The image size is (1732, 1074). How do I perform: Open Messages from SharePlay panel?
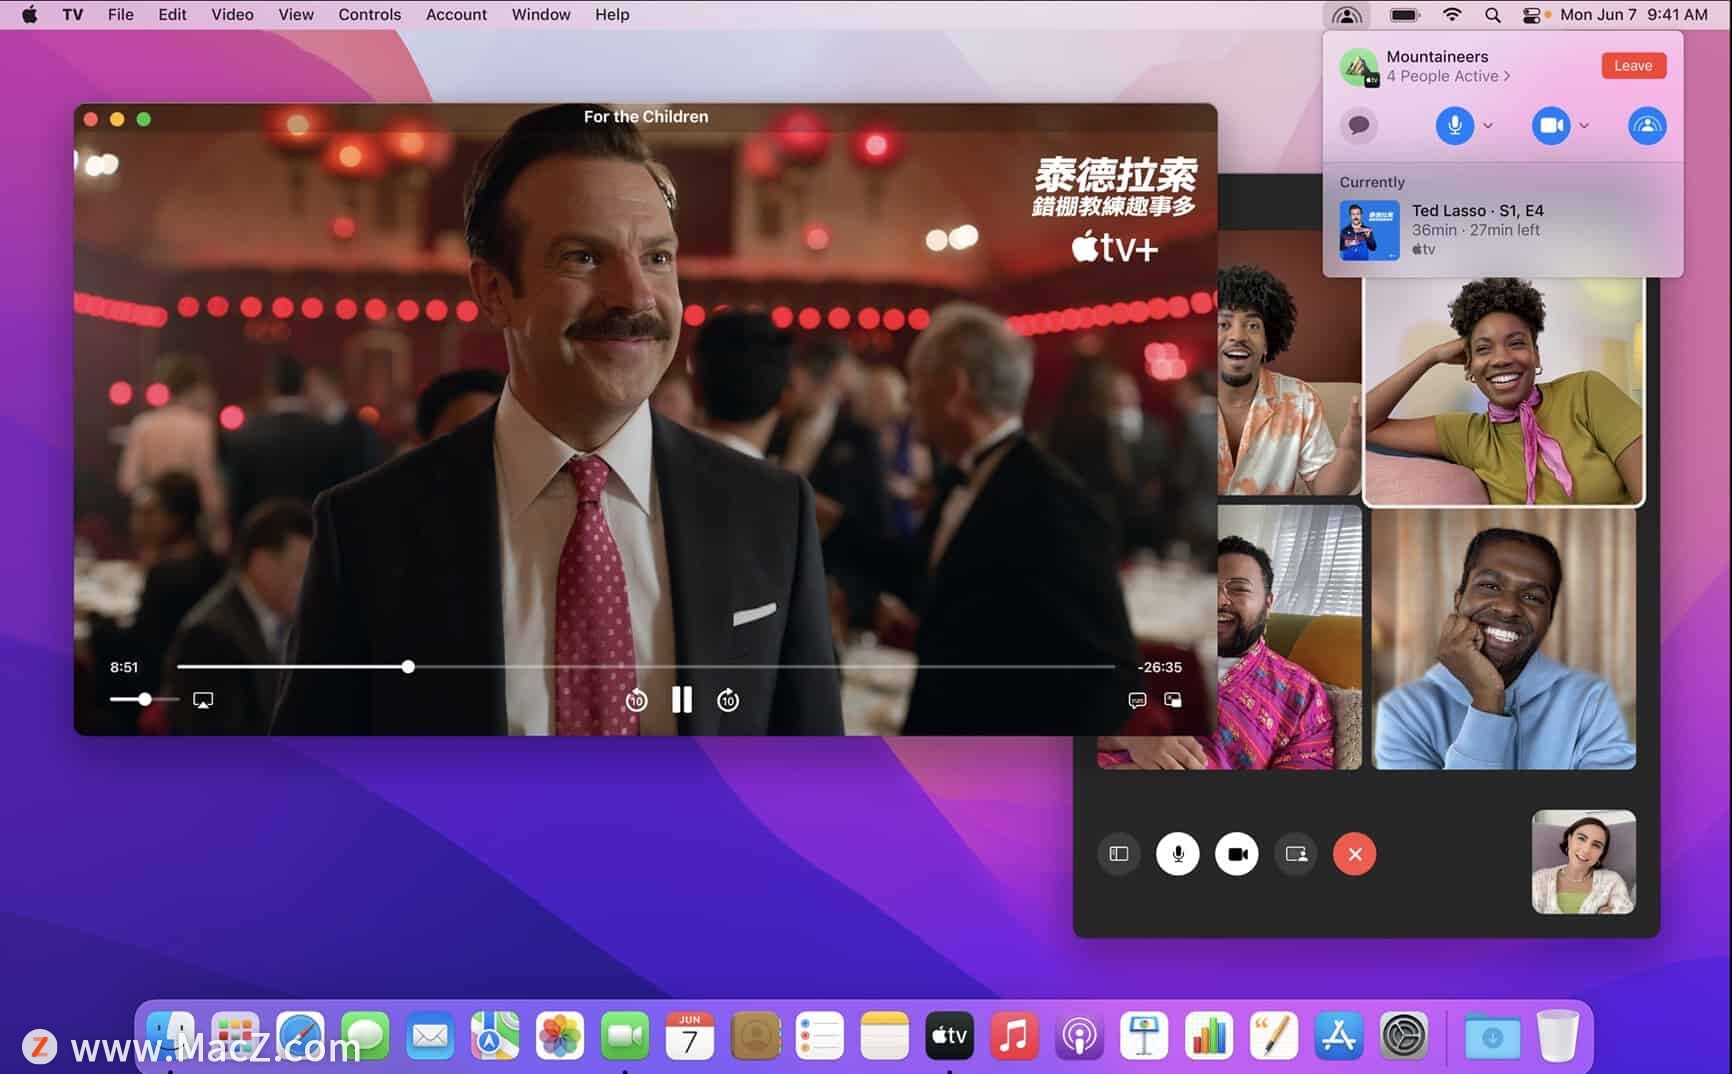[x=1359, y=125]
